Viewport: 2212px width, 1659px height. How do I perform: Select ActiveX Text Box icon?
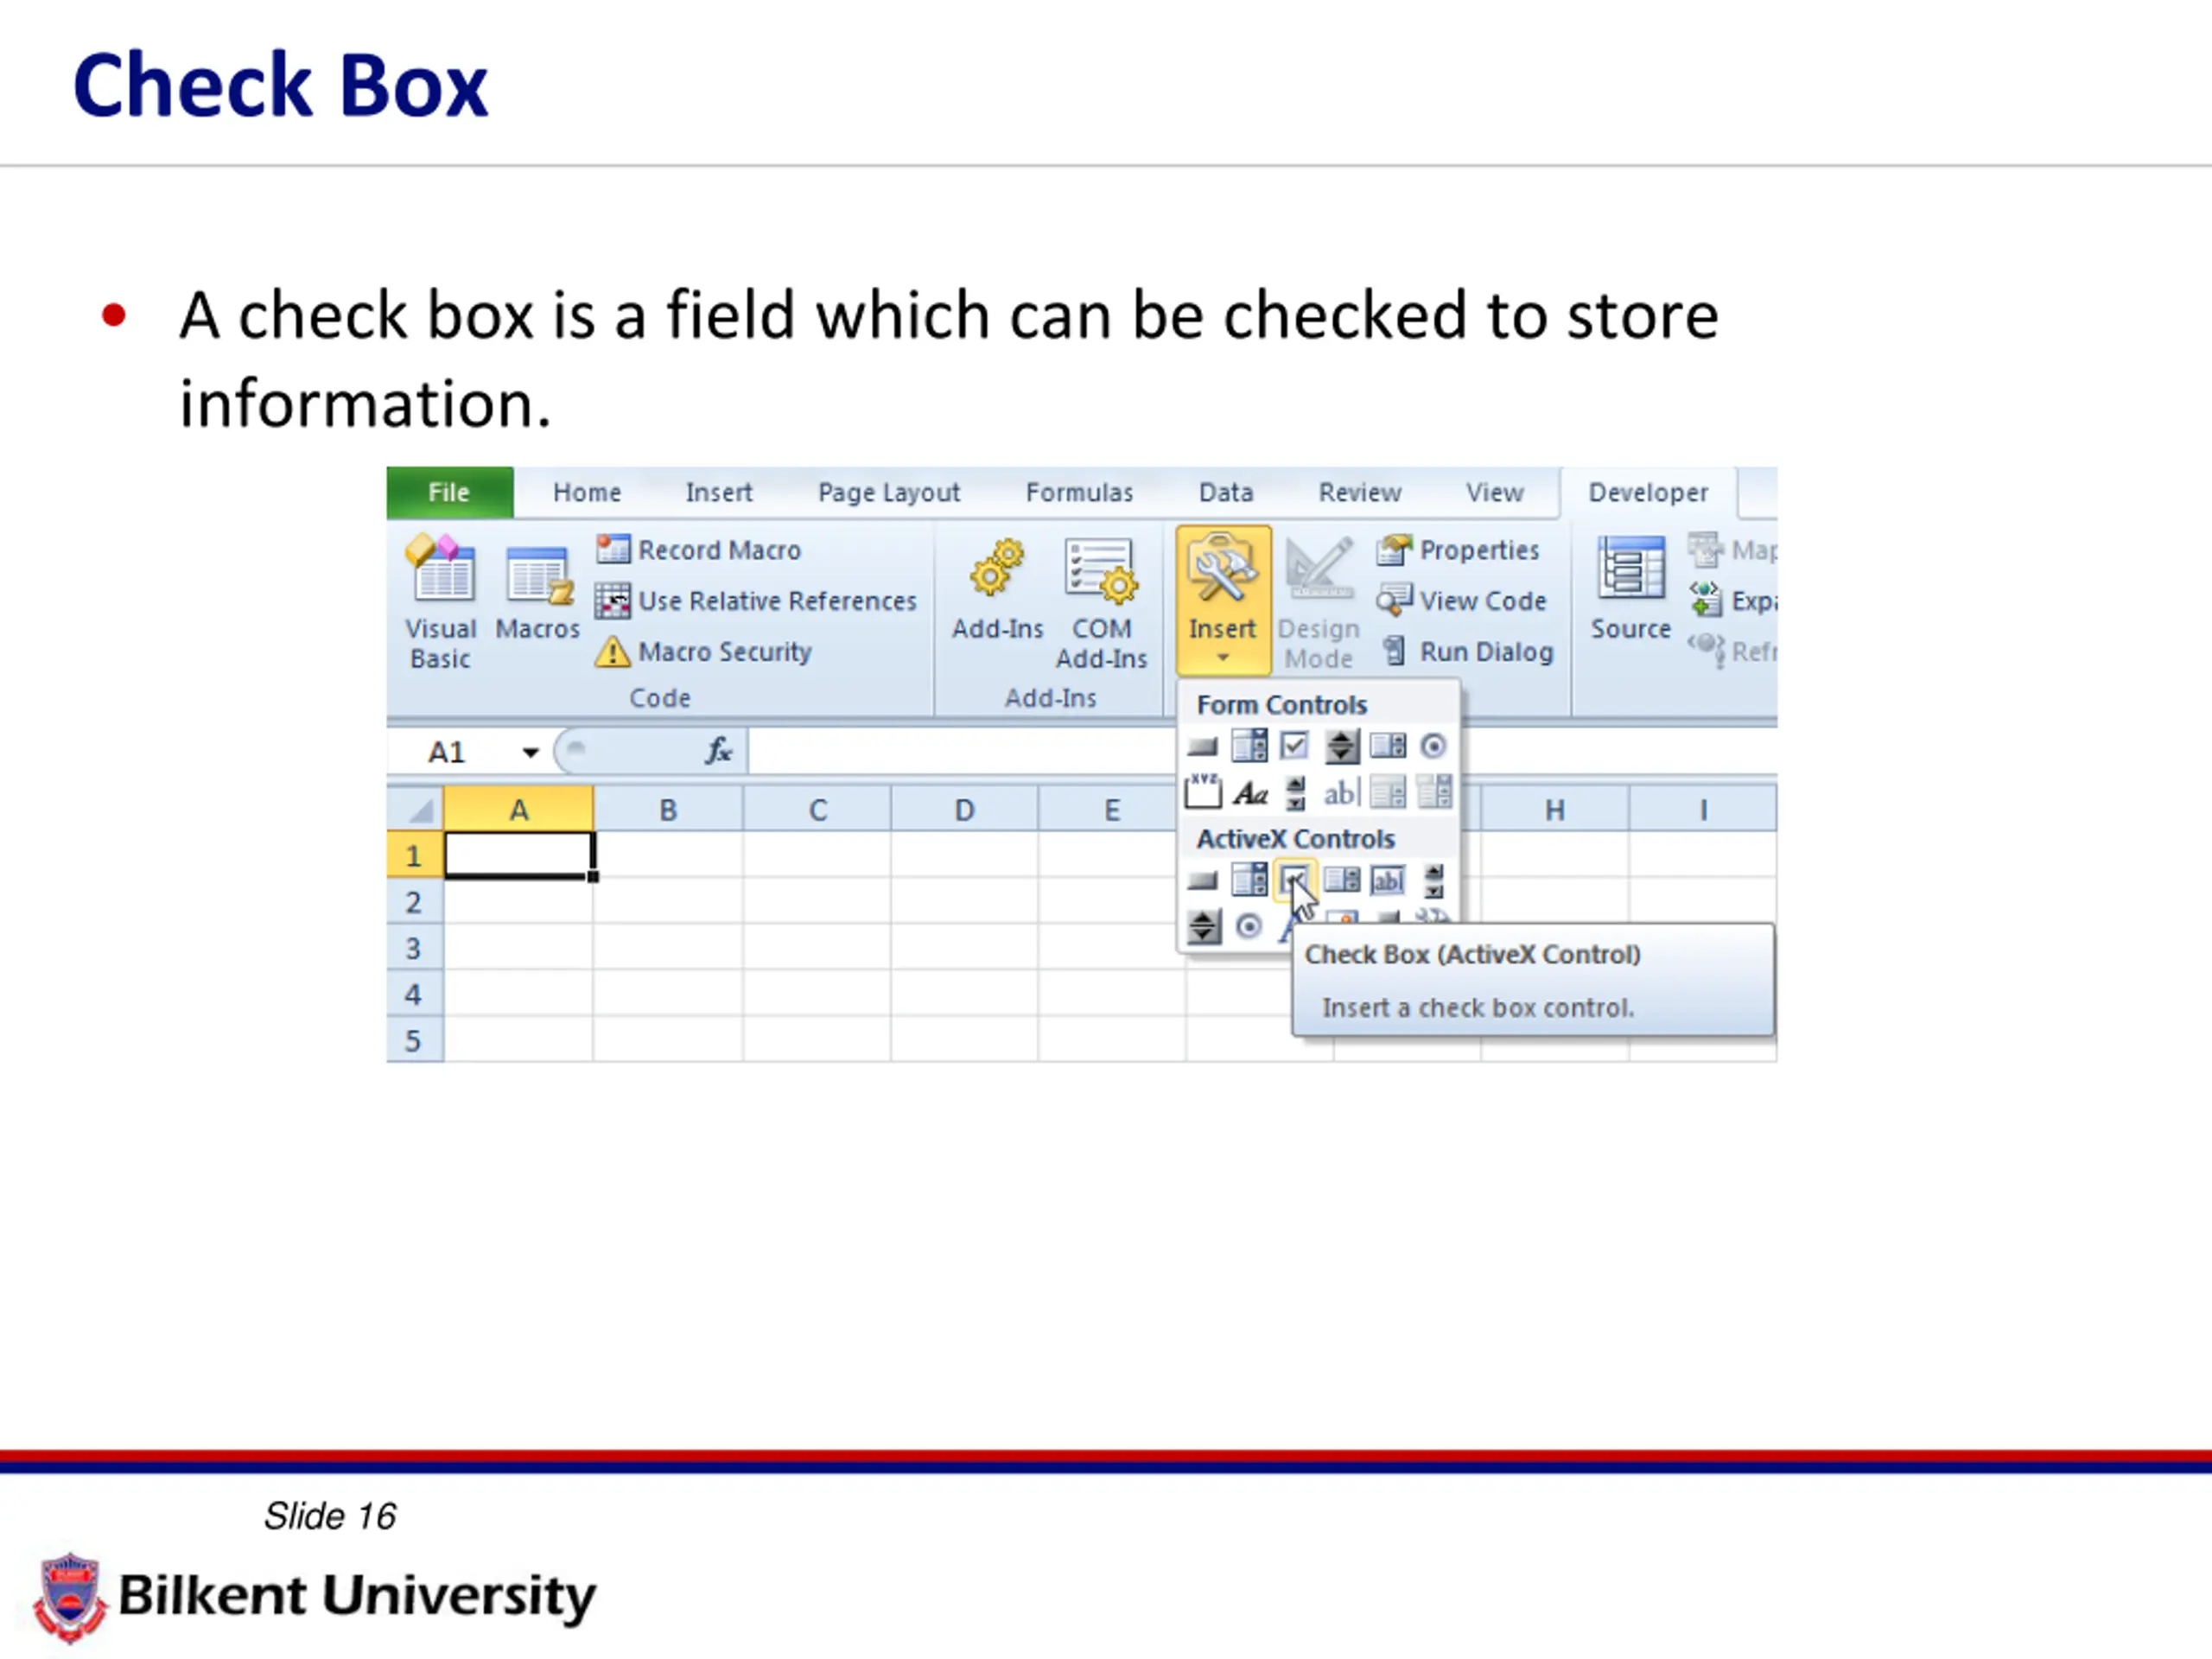[x=1387, y=880]
